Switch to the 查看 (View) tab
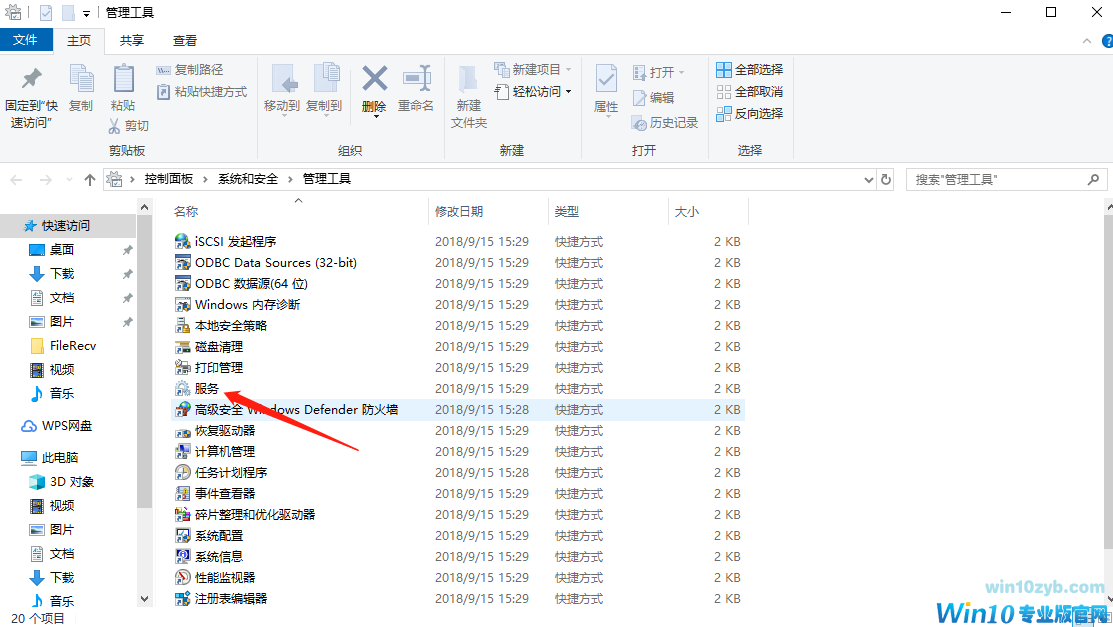The width and height of the screenshot is (1113, 627). click(186, 41)
